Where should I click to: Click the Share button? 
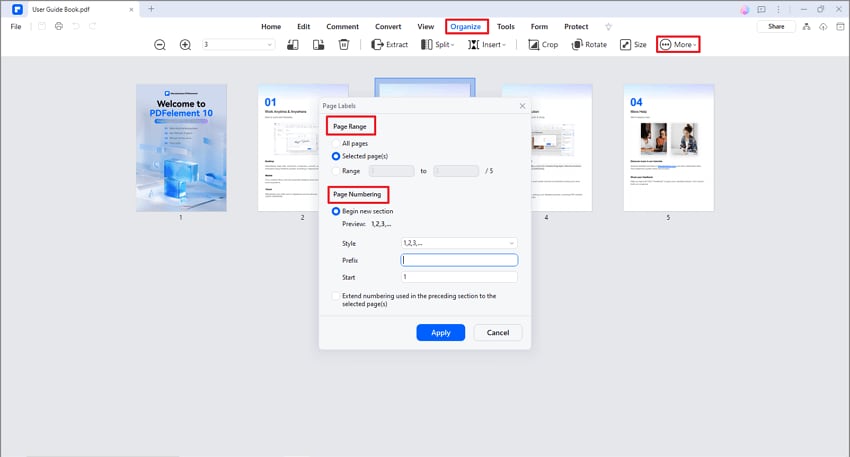click(x=776, y=27)
